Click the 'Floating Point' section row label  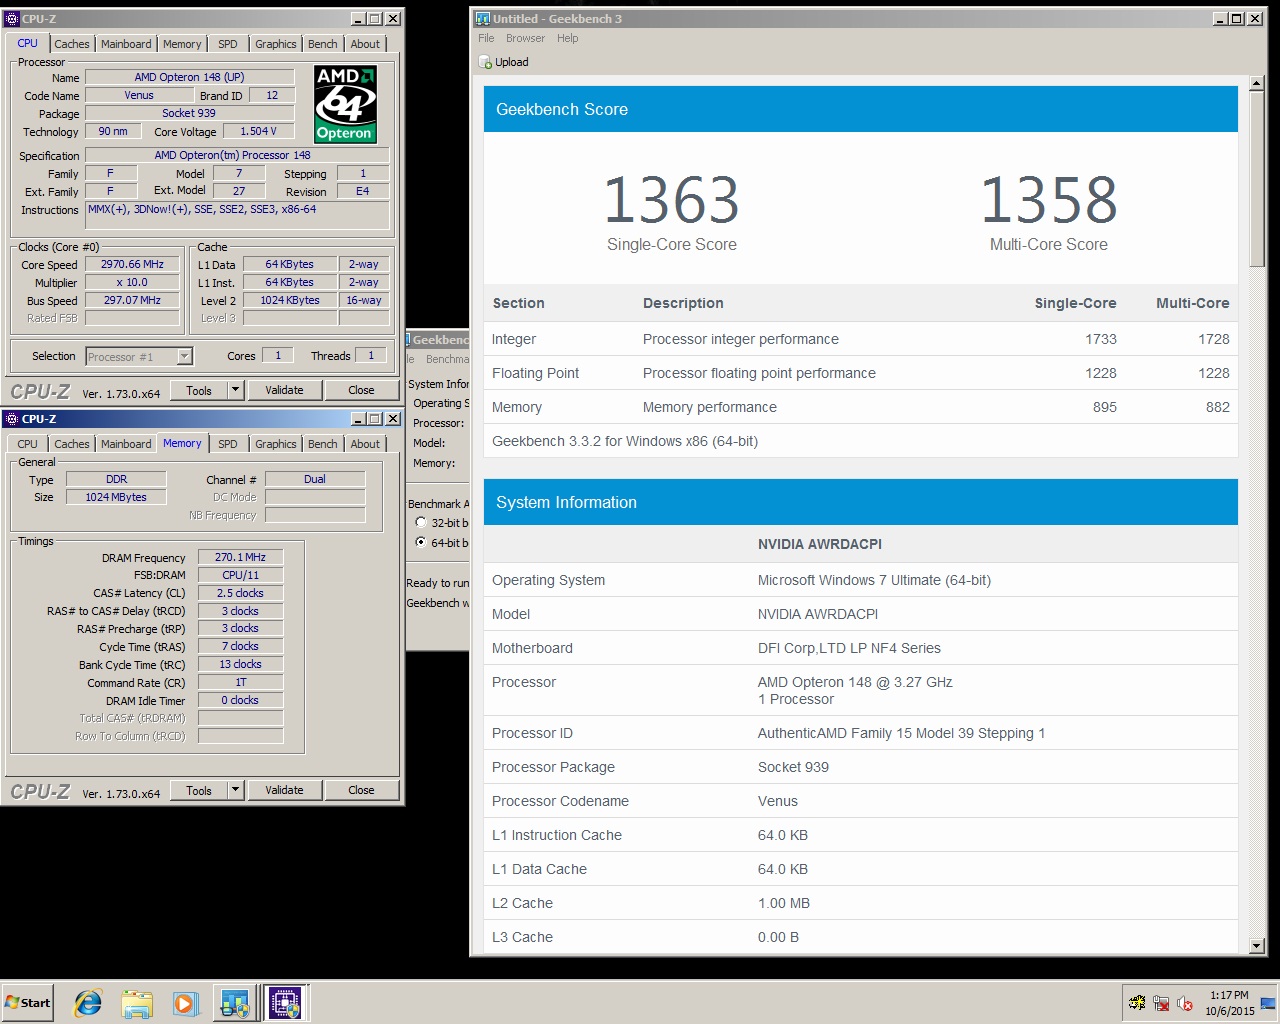(536, 373)
